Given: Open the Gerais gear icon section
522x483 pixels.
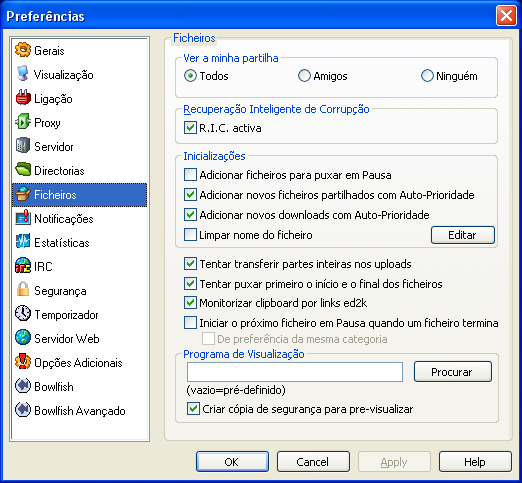Looking at the screenshot, I should point(23,50).
